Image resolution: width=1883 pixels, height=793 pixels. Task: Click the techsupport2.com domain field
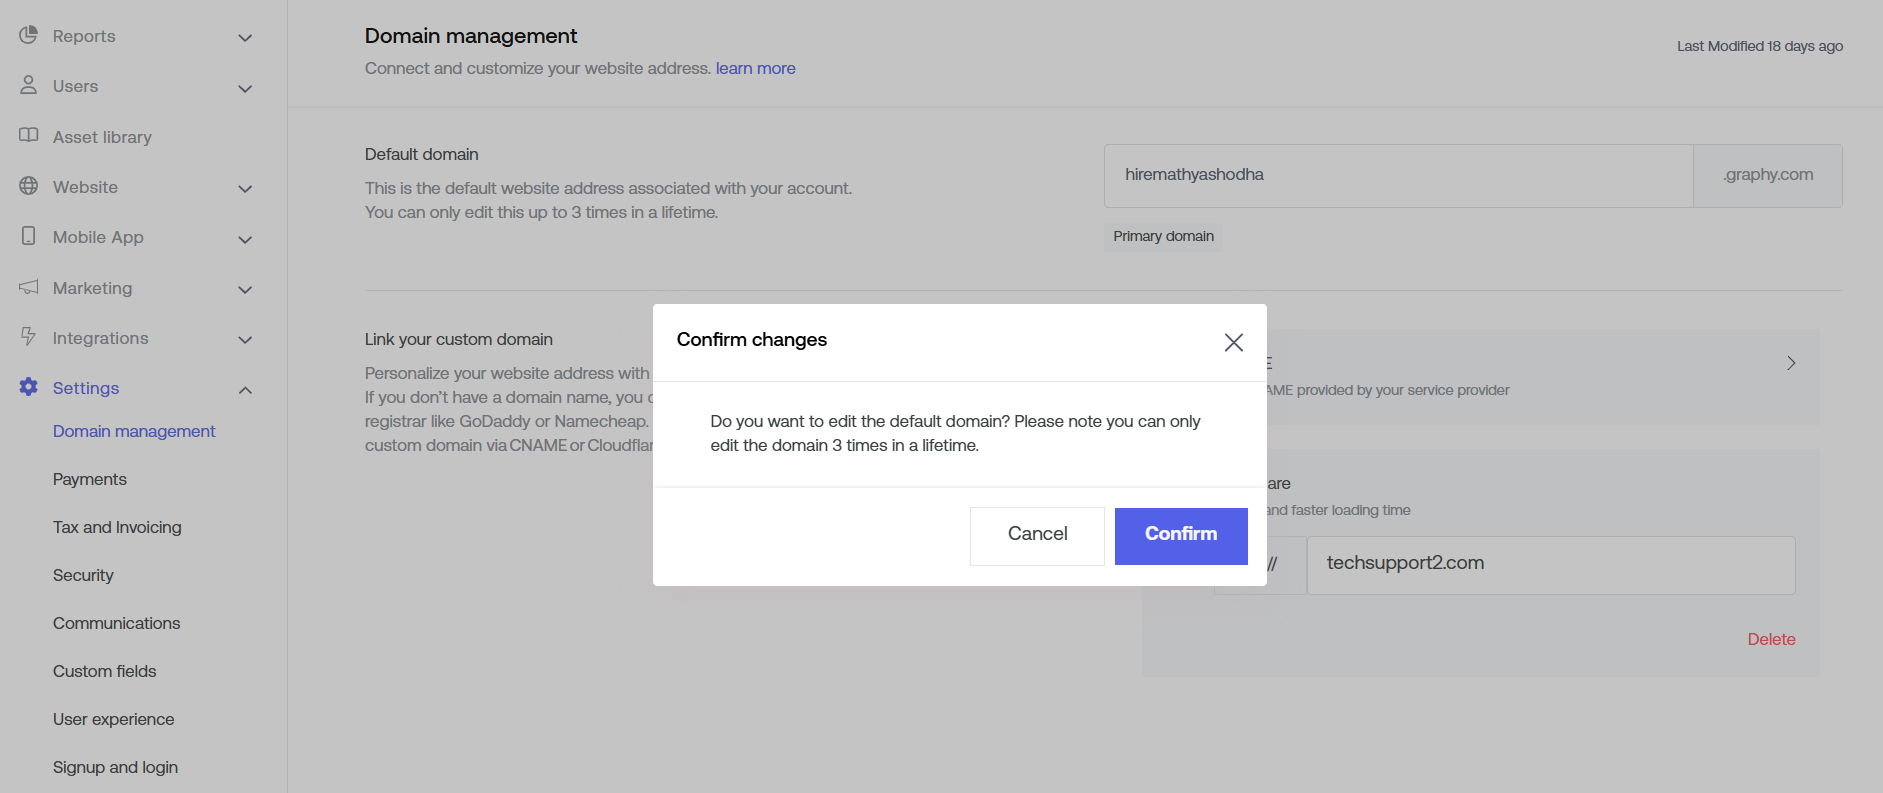point(1550,564)
